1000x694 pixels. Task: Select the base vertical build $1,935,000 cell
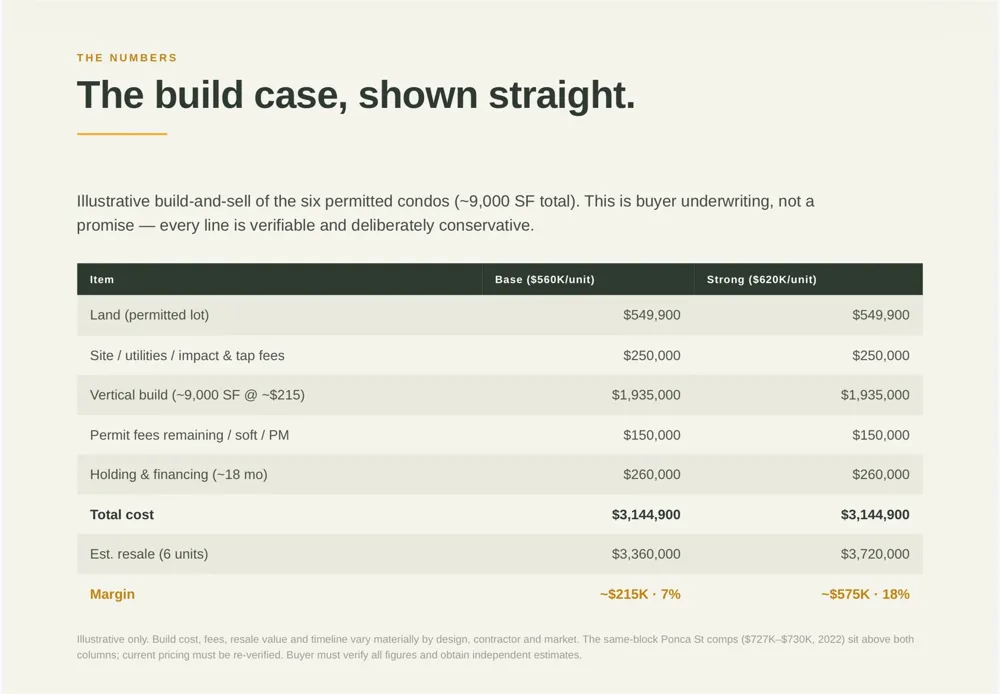[646, 395]
